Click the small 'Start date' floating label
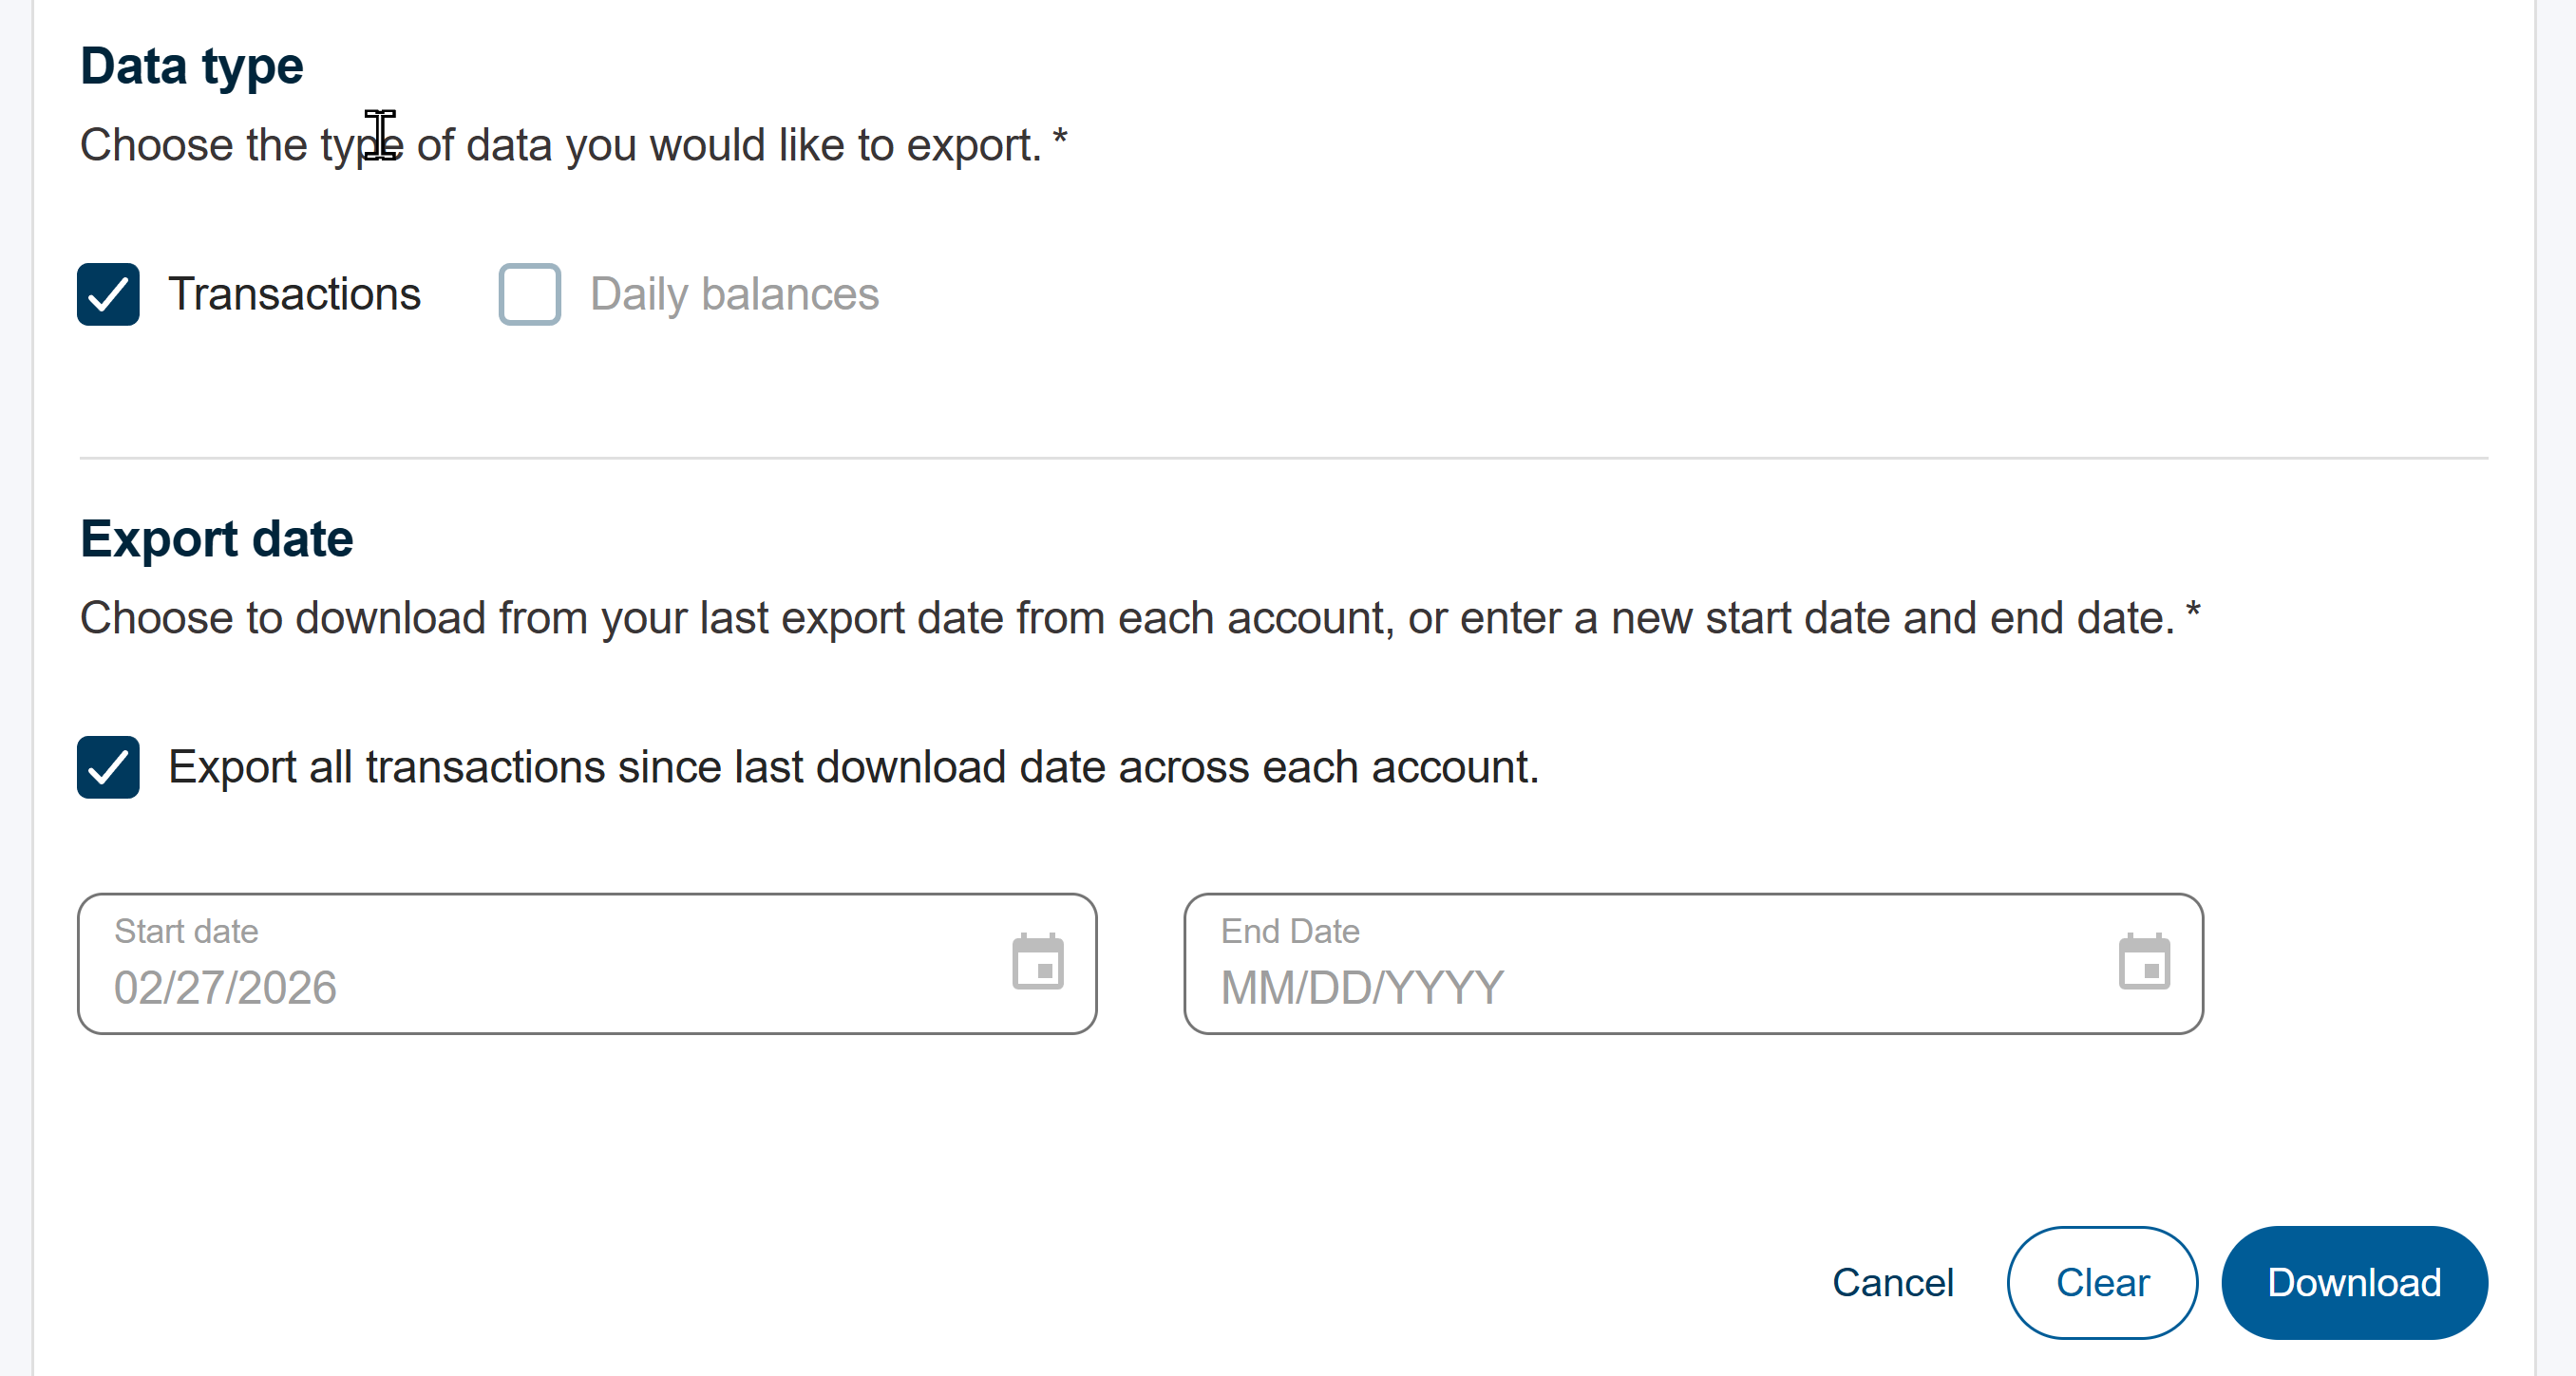 (x=186, y=931)
